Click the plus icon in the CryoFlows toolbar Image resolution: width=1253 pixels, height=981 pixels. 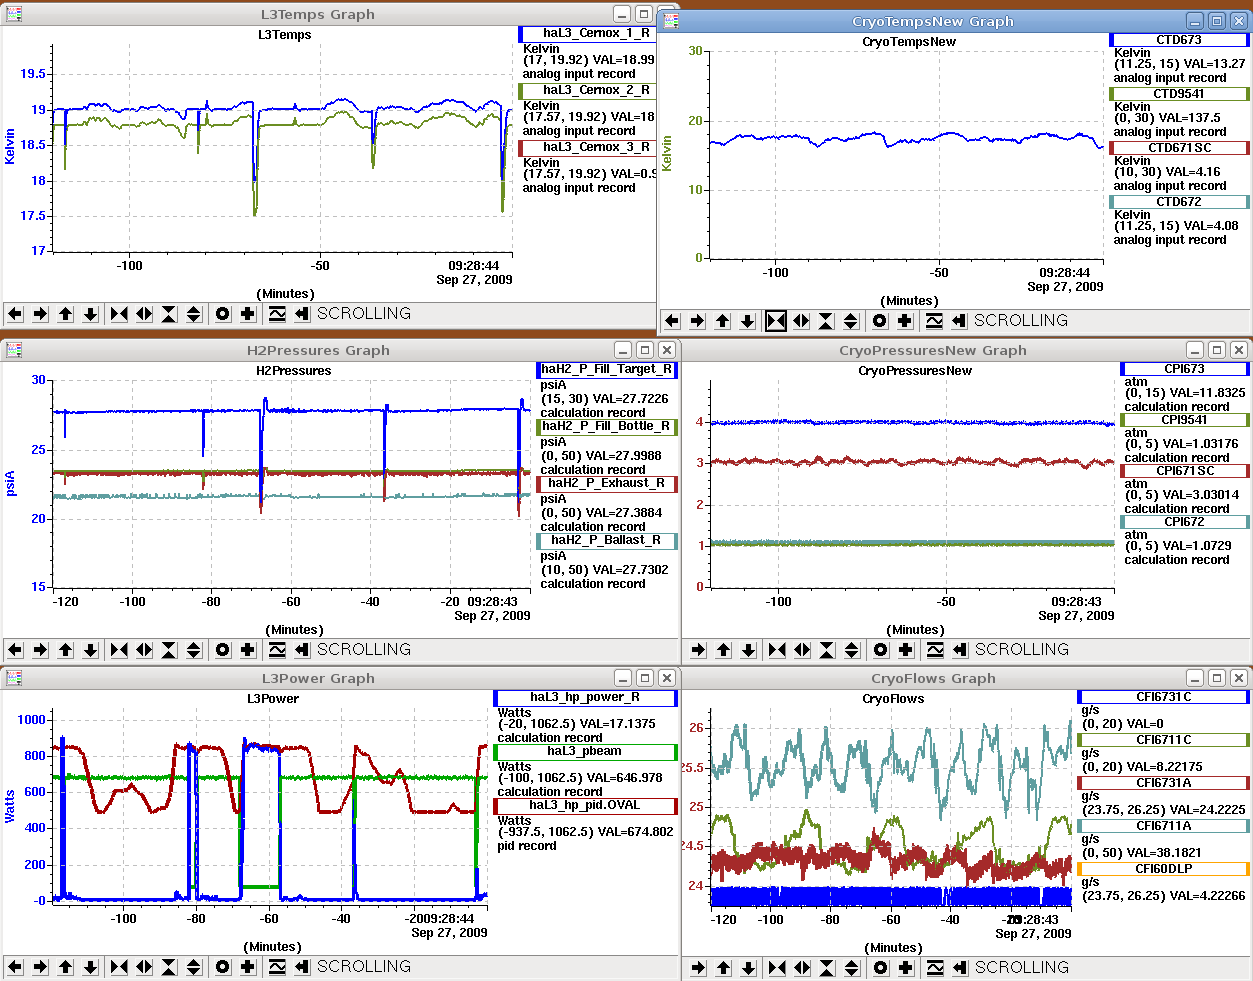tap(906, 968)
